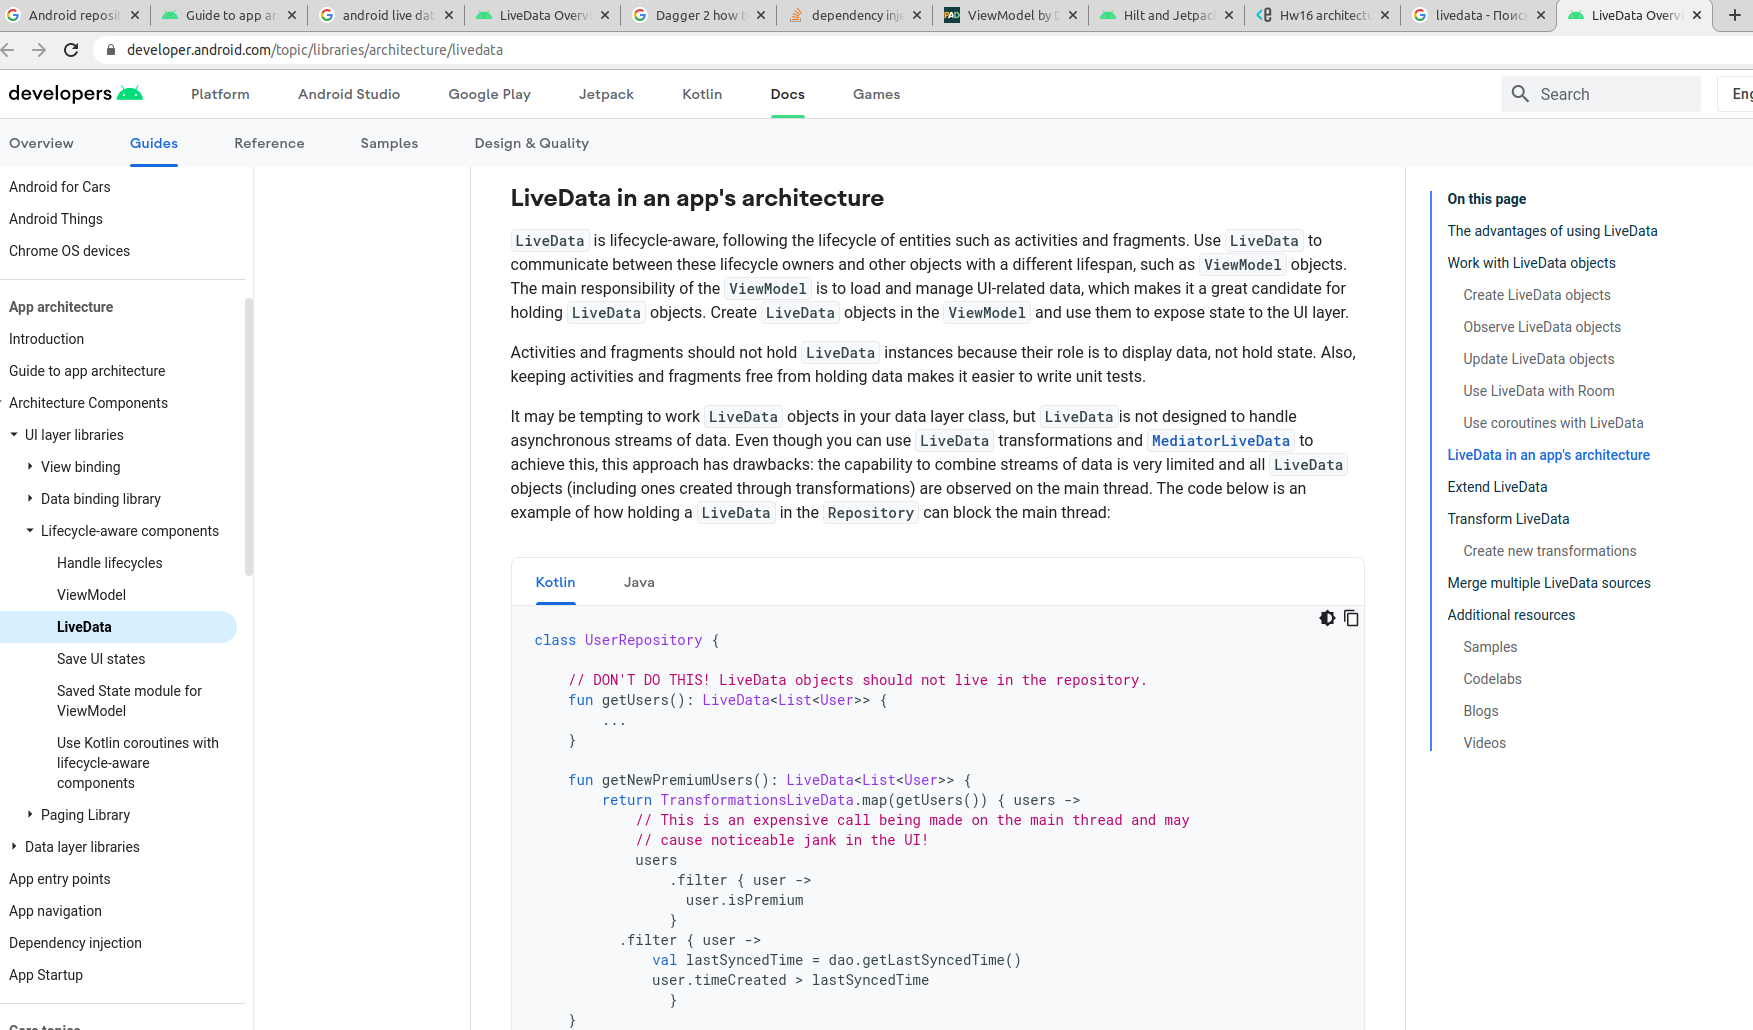Open Kotlin coroutines with lifecycle-aware components
Viewport: 1753px width, 1030px height.
click(x=137, y=763)
